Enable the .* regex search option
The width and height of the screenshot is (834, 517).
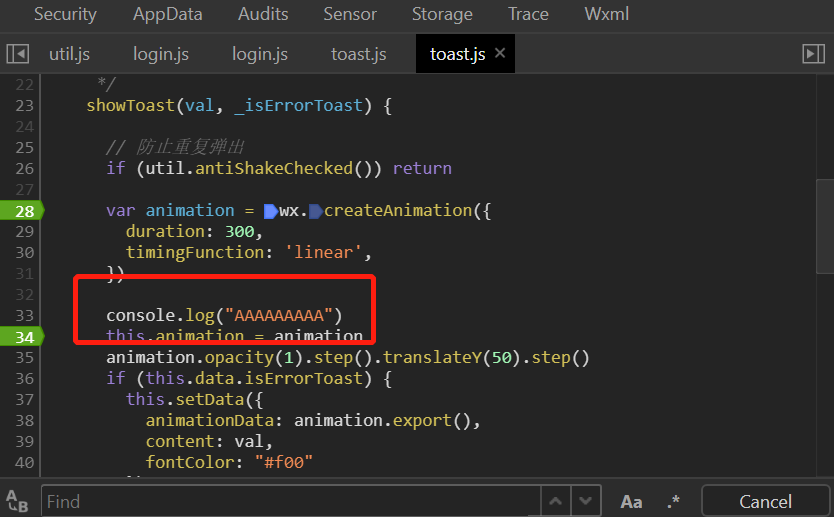(674, 501)
